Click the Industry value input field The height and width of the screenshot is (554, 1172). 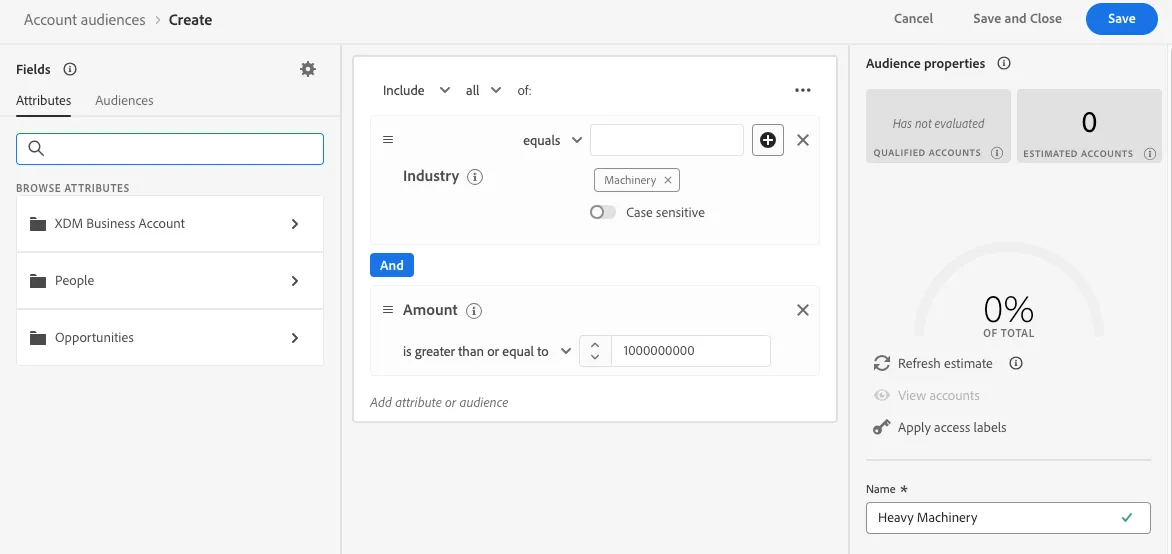pyautogui.click(x=667, y=140)
